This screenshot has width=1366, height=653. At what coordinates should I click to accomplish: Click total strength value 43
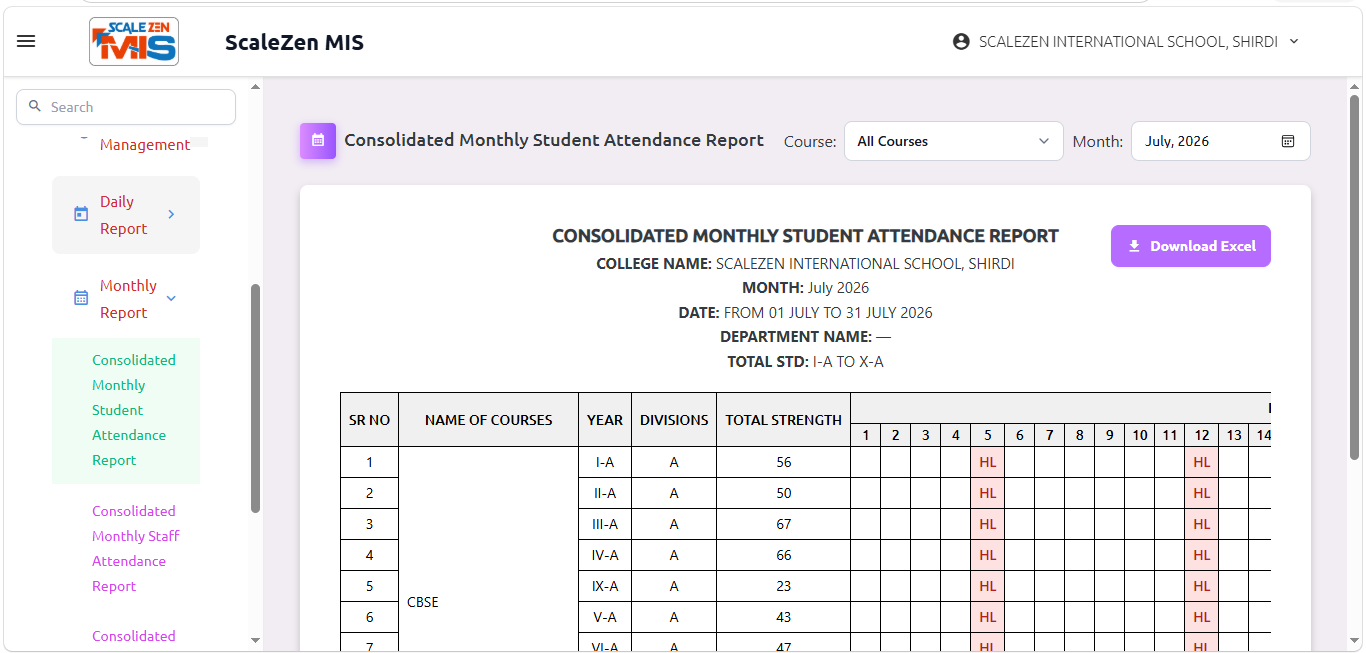[783, 617]
